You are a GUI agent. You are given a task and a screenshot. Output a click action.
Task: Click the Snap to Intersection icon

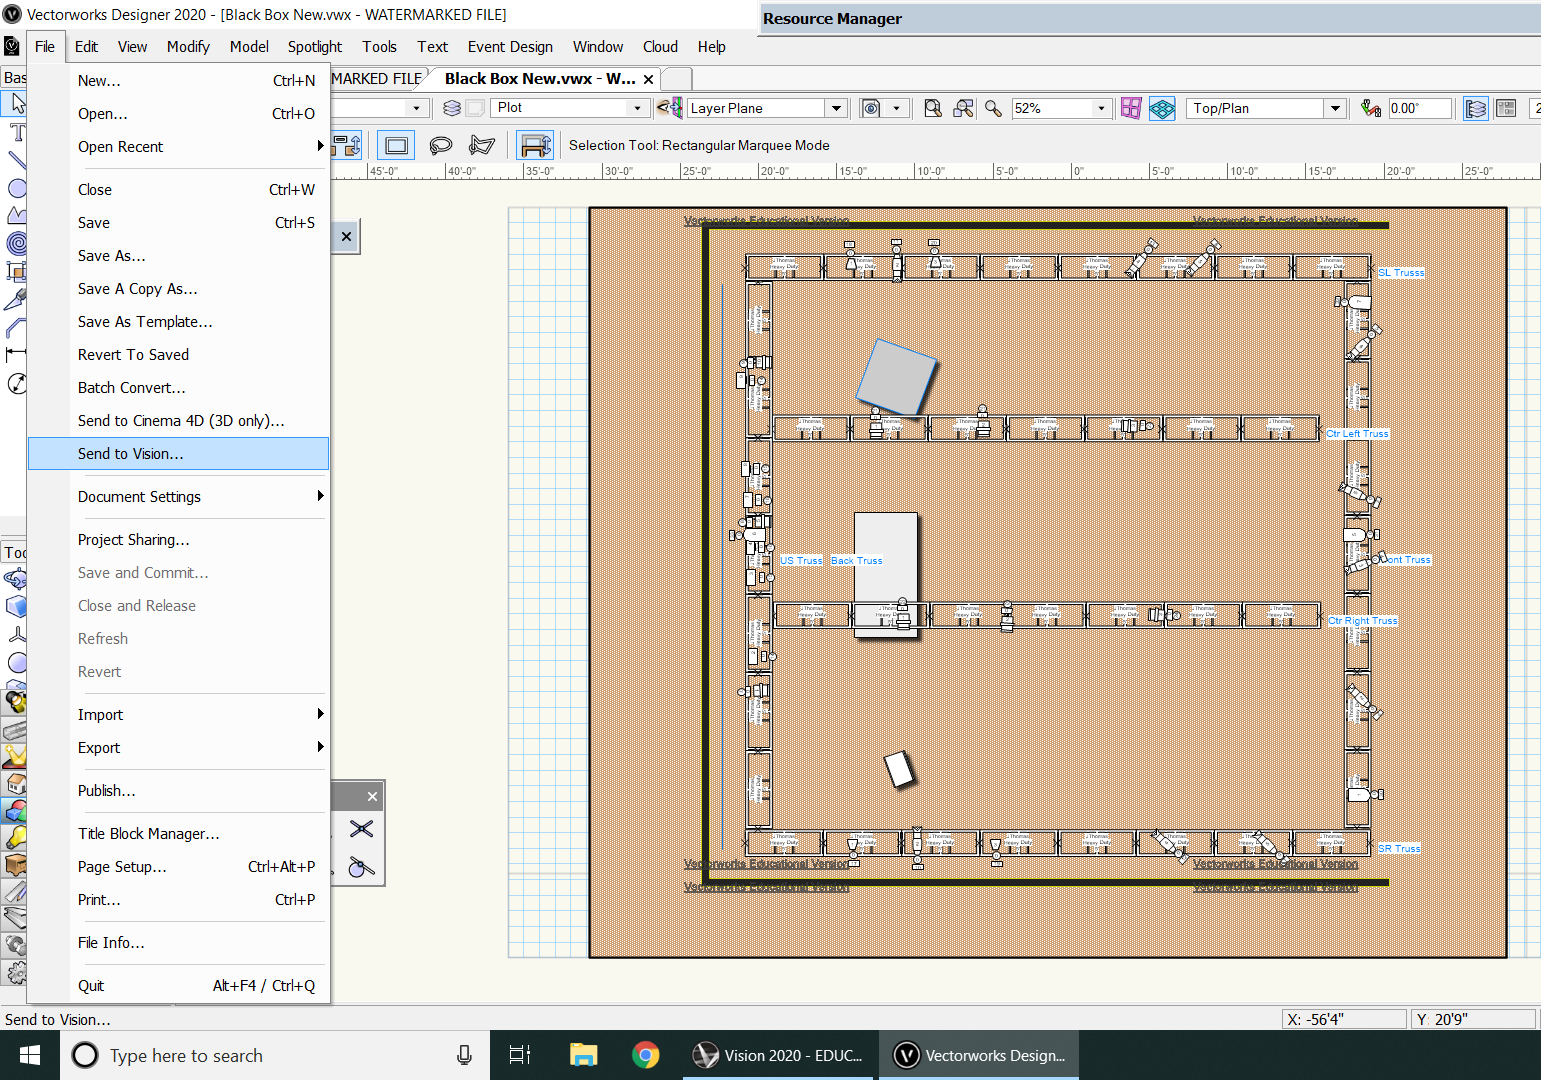pyautogui.click(x=361, y=829)
